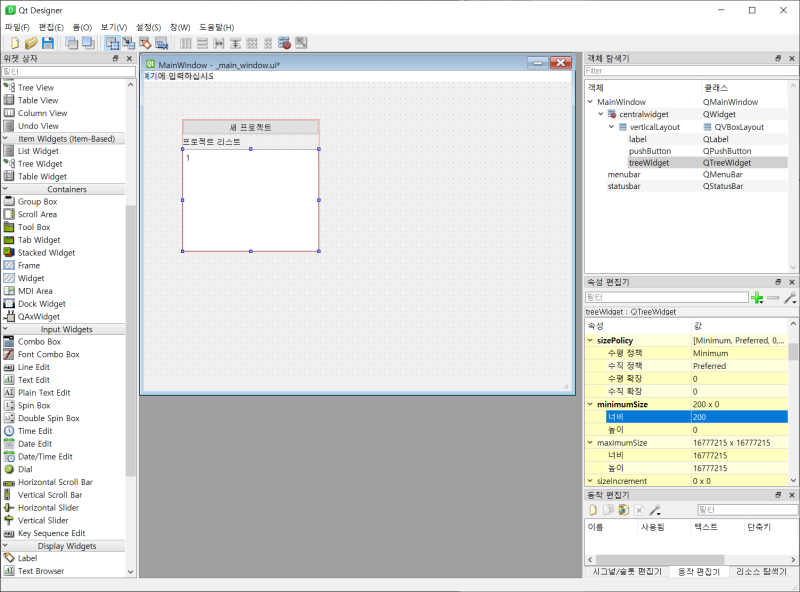Apply Lay Out Vertically from the toolbar
The height and width of the screenshot is (592, 800).
pos(202,43)
